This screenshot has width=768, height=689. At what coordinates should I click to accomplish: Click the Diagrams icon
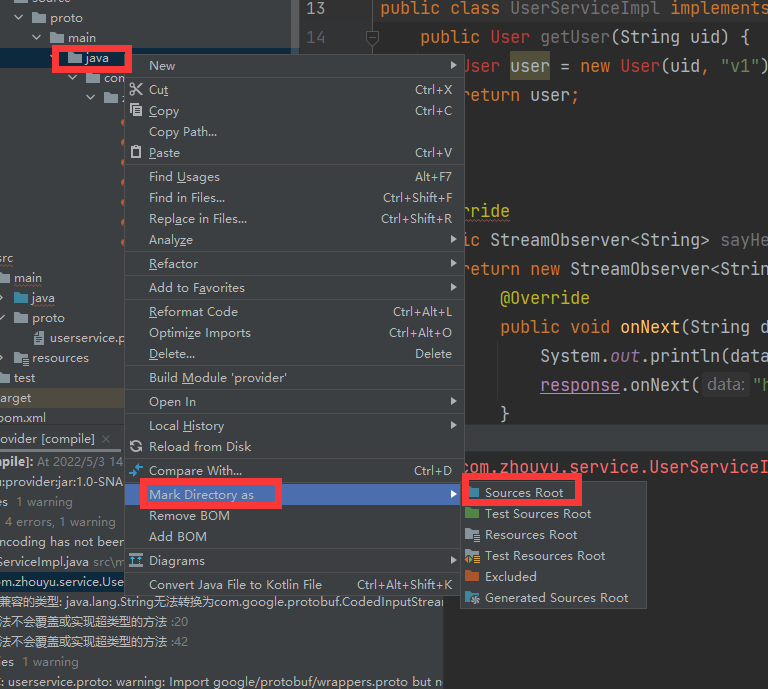click(x=136, y=560)
